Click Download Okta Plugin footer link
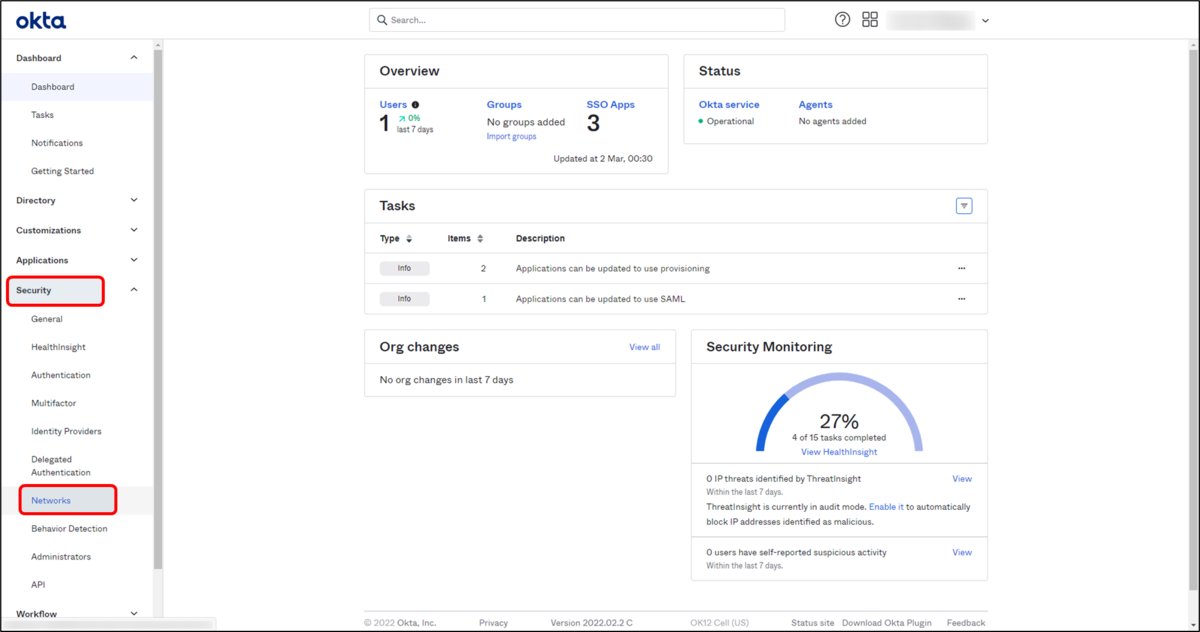The height and width of the screenshot is (632, 1200). [x=889, y=623]
